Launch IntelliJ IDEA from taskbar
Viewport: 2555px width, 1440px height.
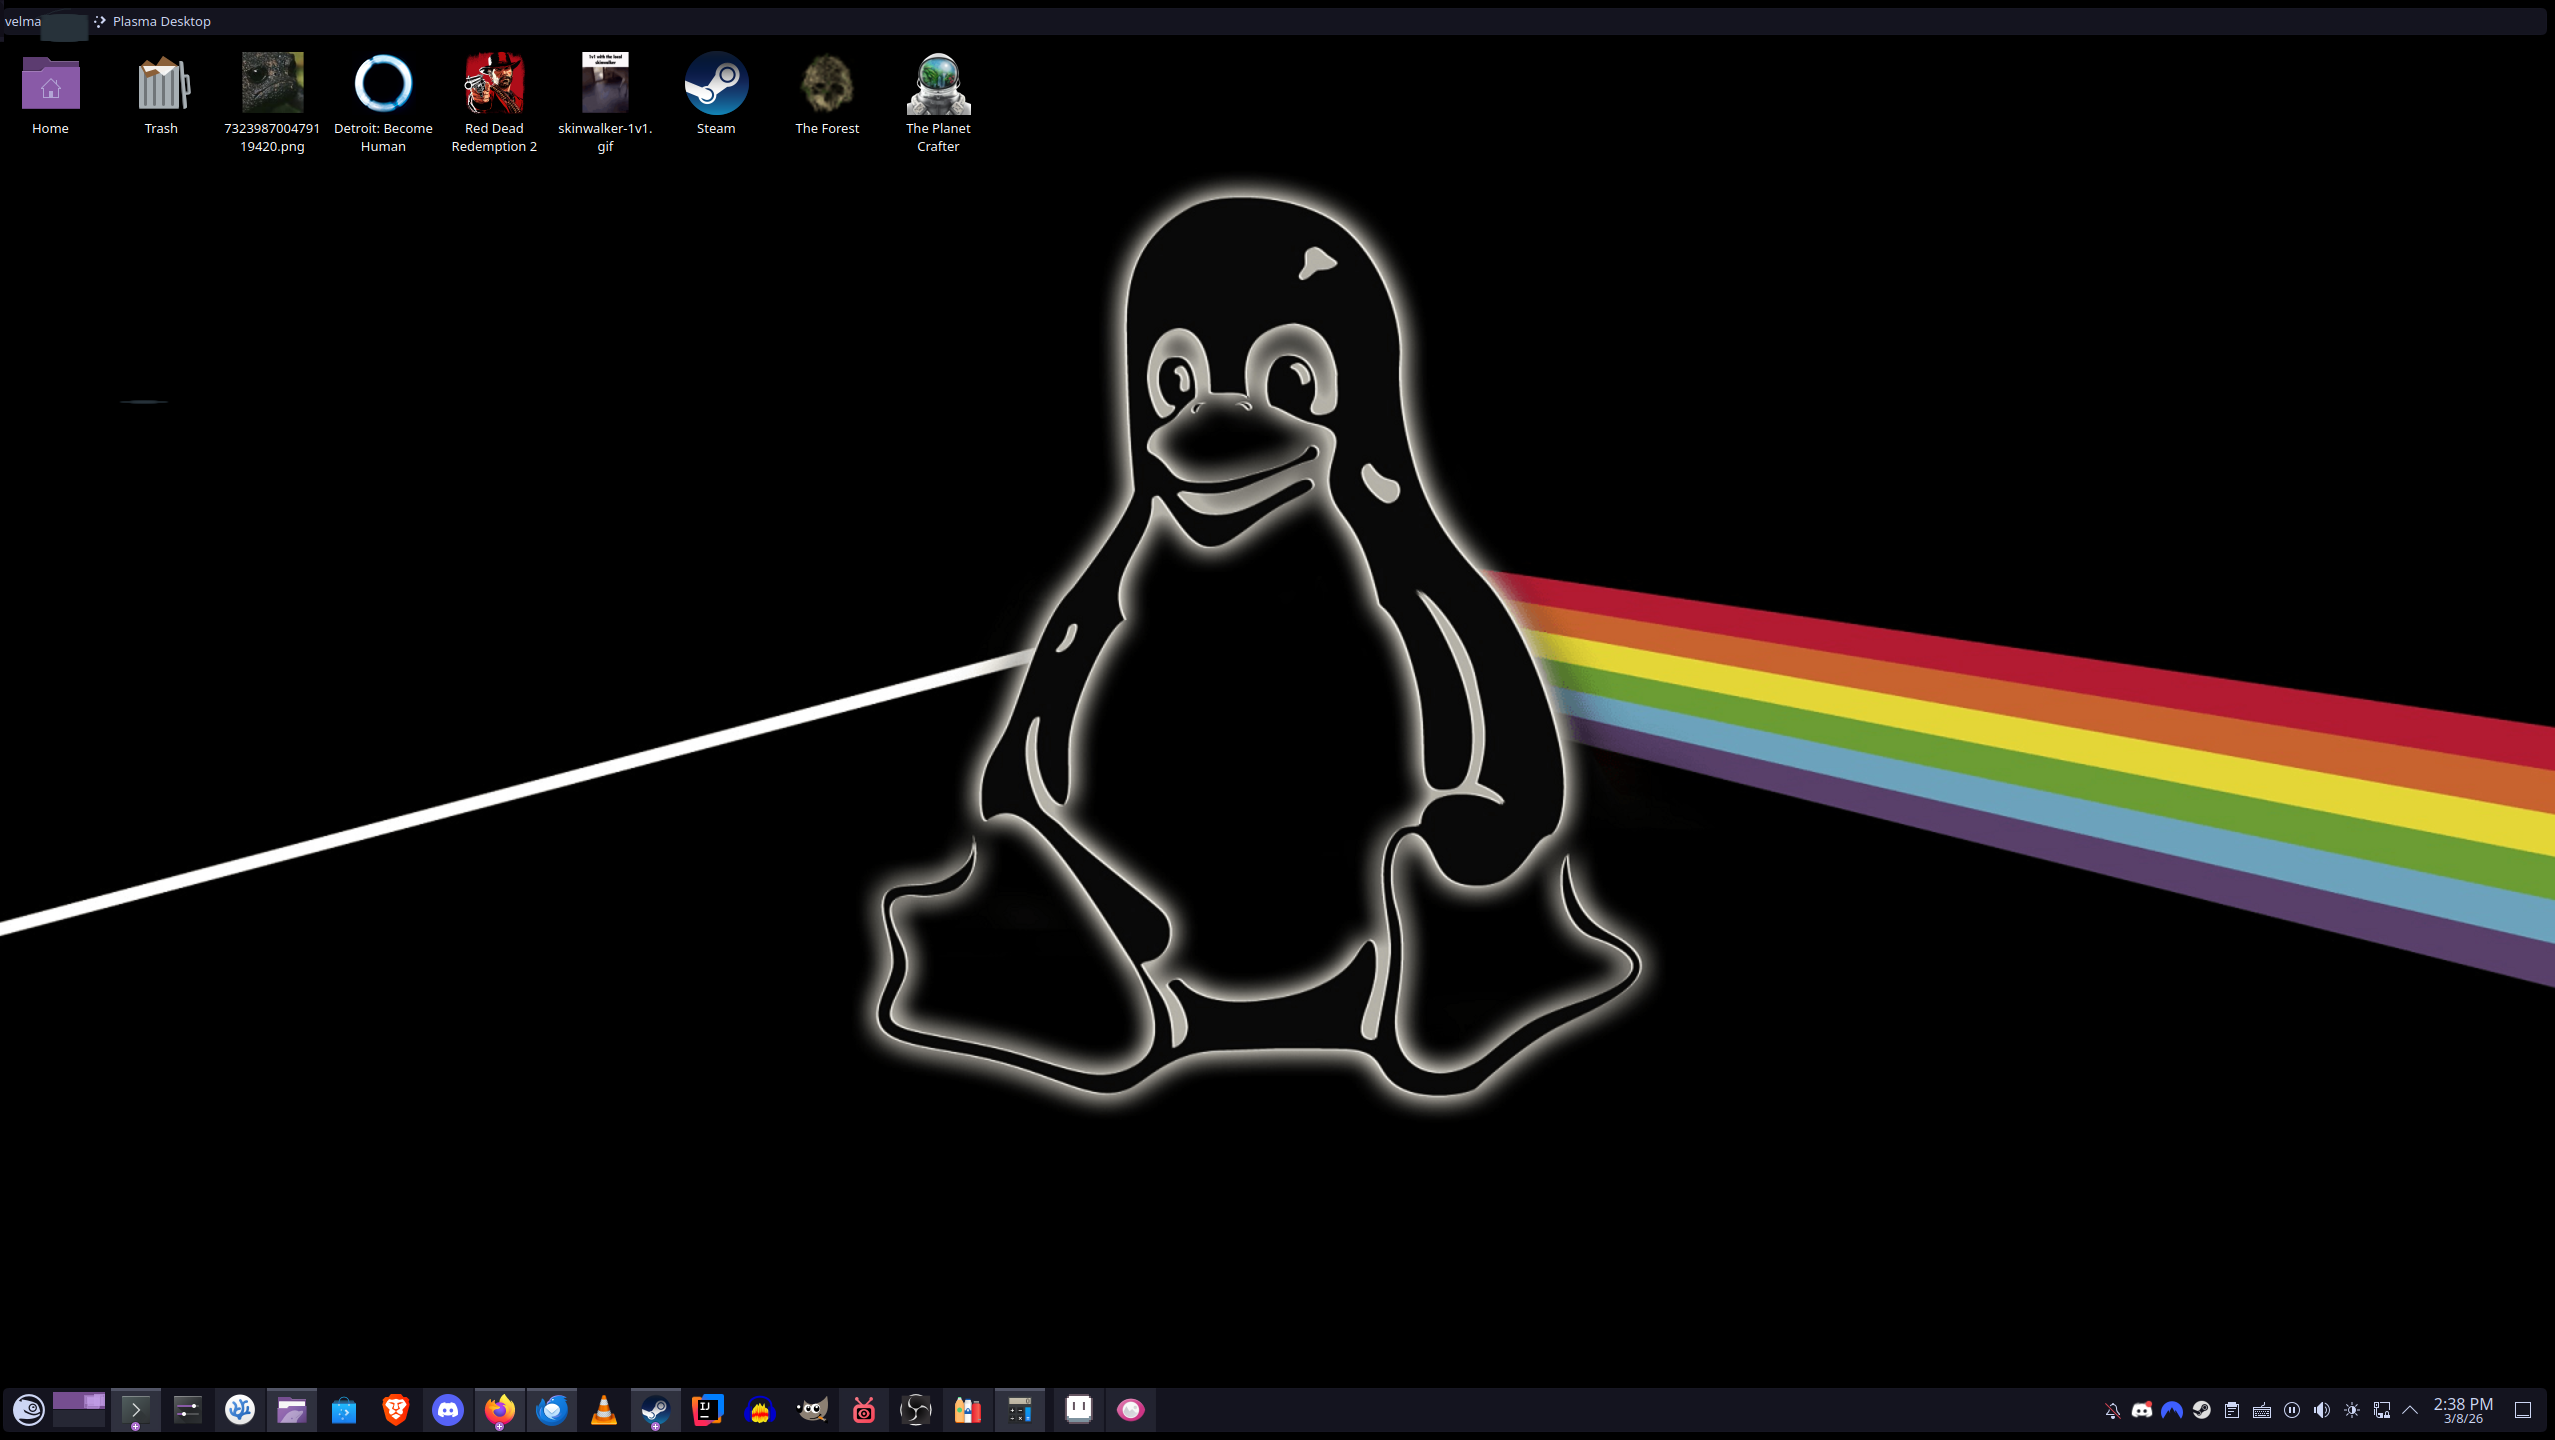[708, 1410]
